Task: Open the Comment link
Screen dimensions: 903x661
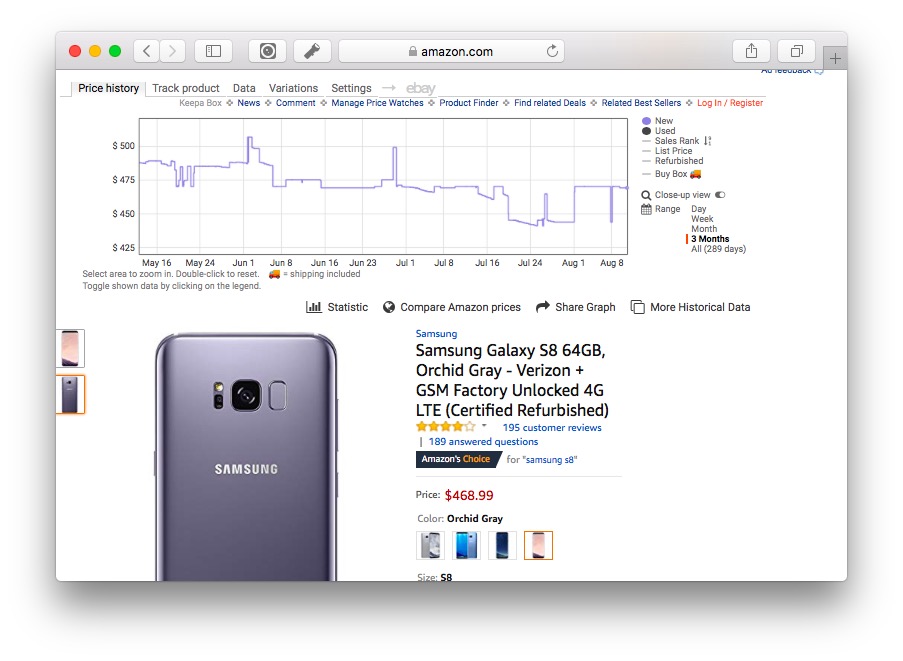Action: (295, 103)
